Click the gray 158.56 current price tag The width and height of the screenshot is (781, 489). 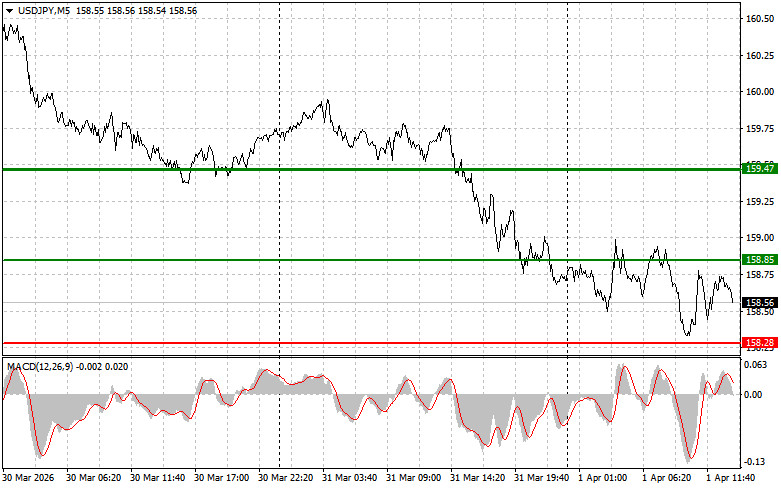761,302
